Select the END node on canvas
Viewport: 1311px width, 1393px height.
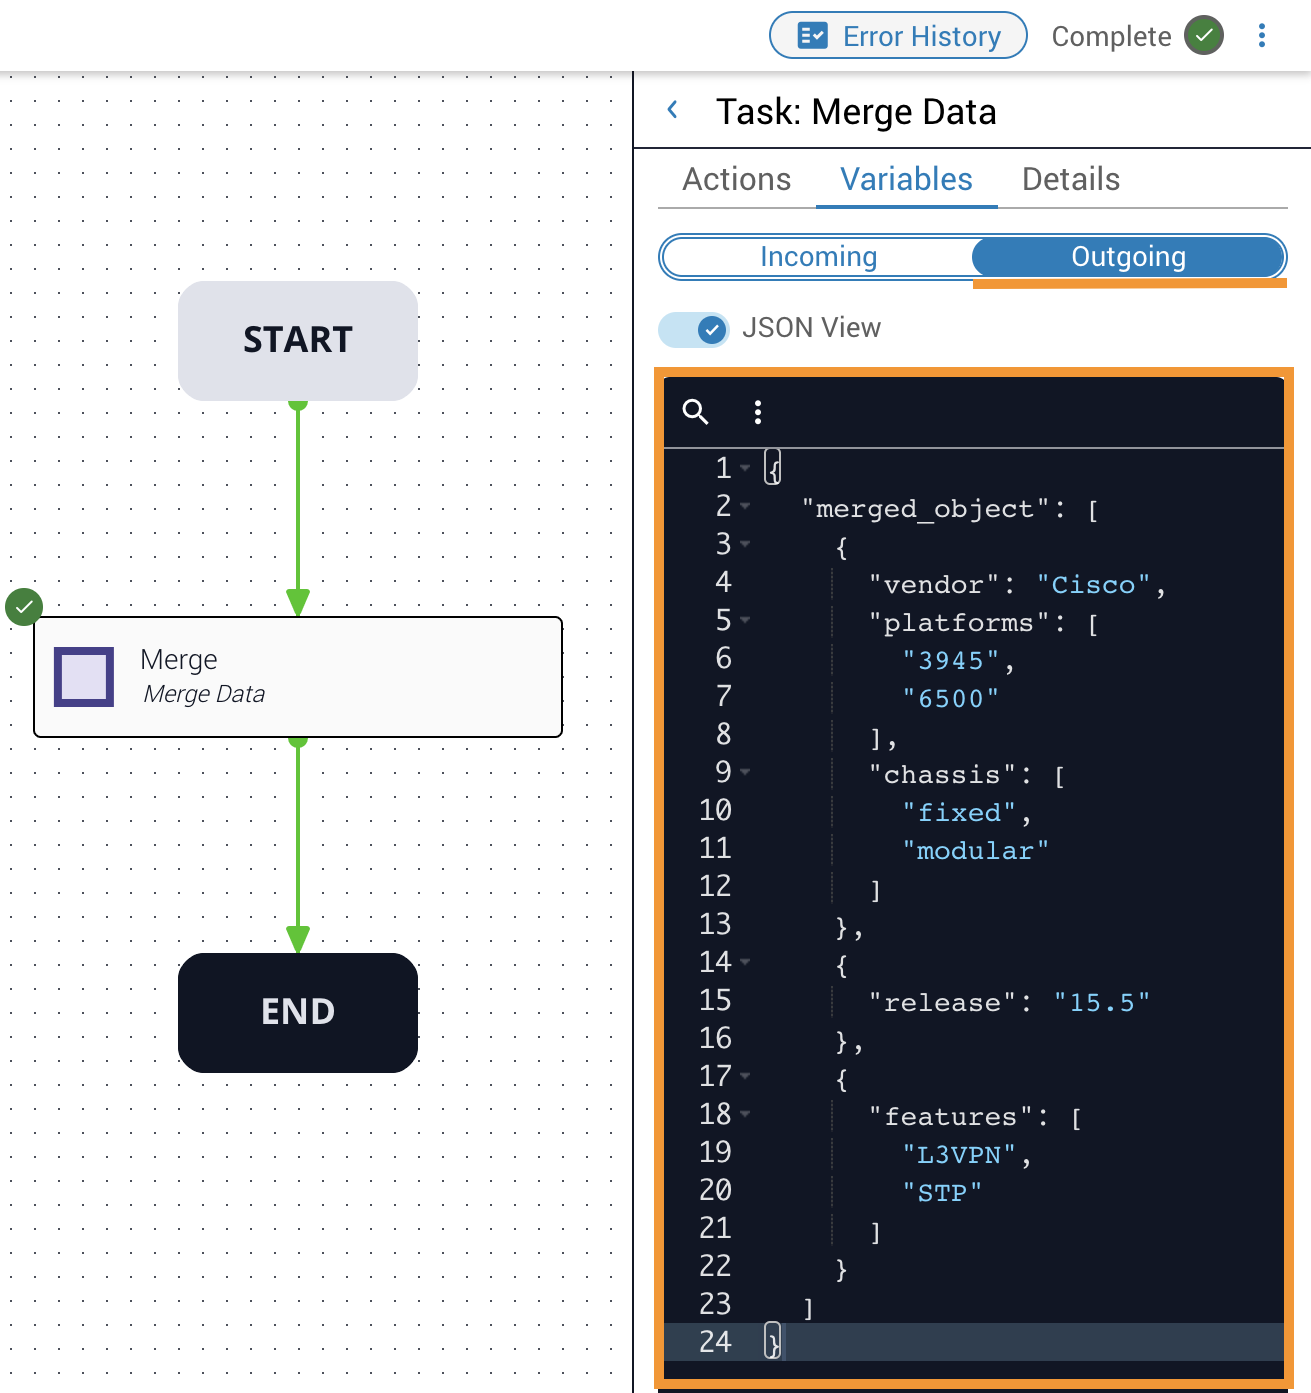point(298,1012)
